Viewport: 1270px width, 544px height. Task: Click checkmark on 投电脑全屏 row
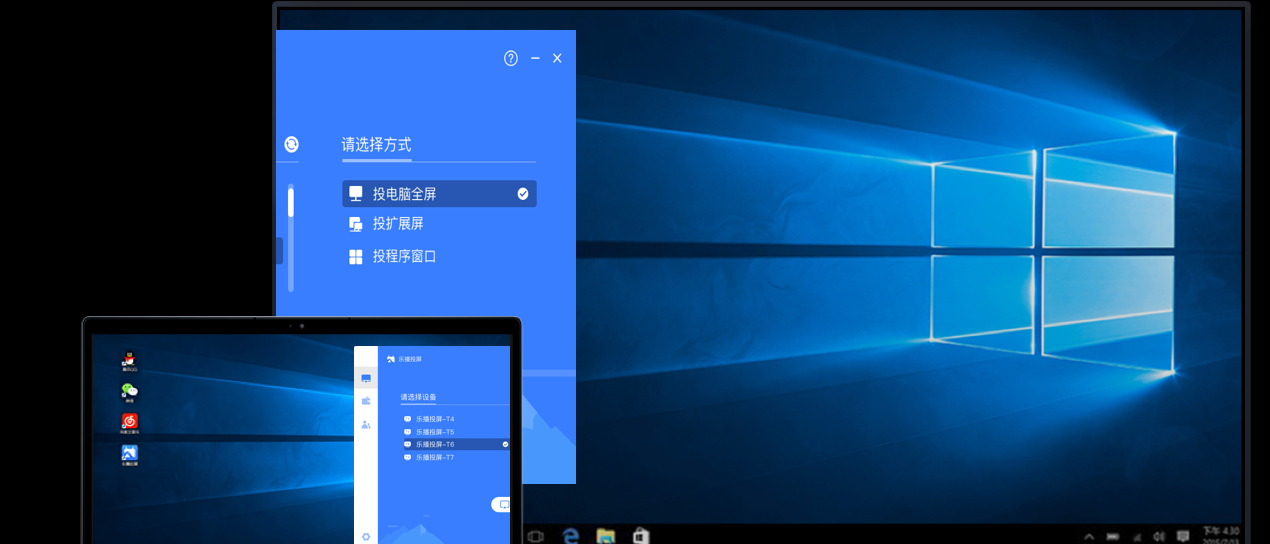point(523,194)
